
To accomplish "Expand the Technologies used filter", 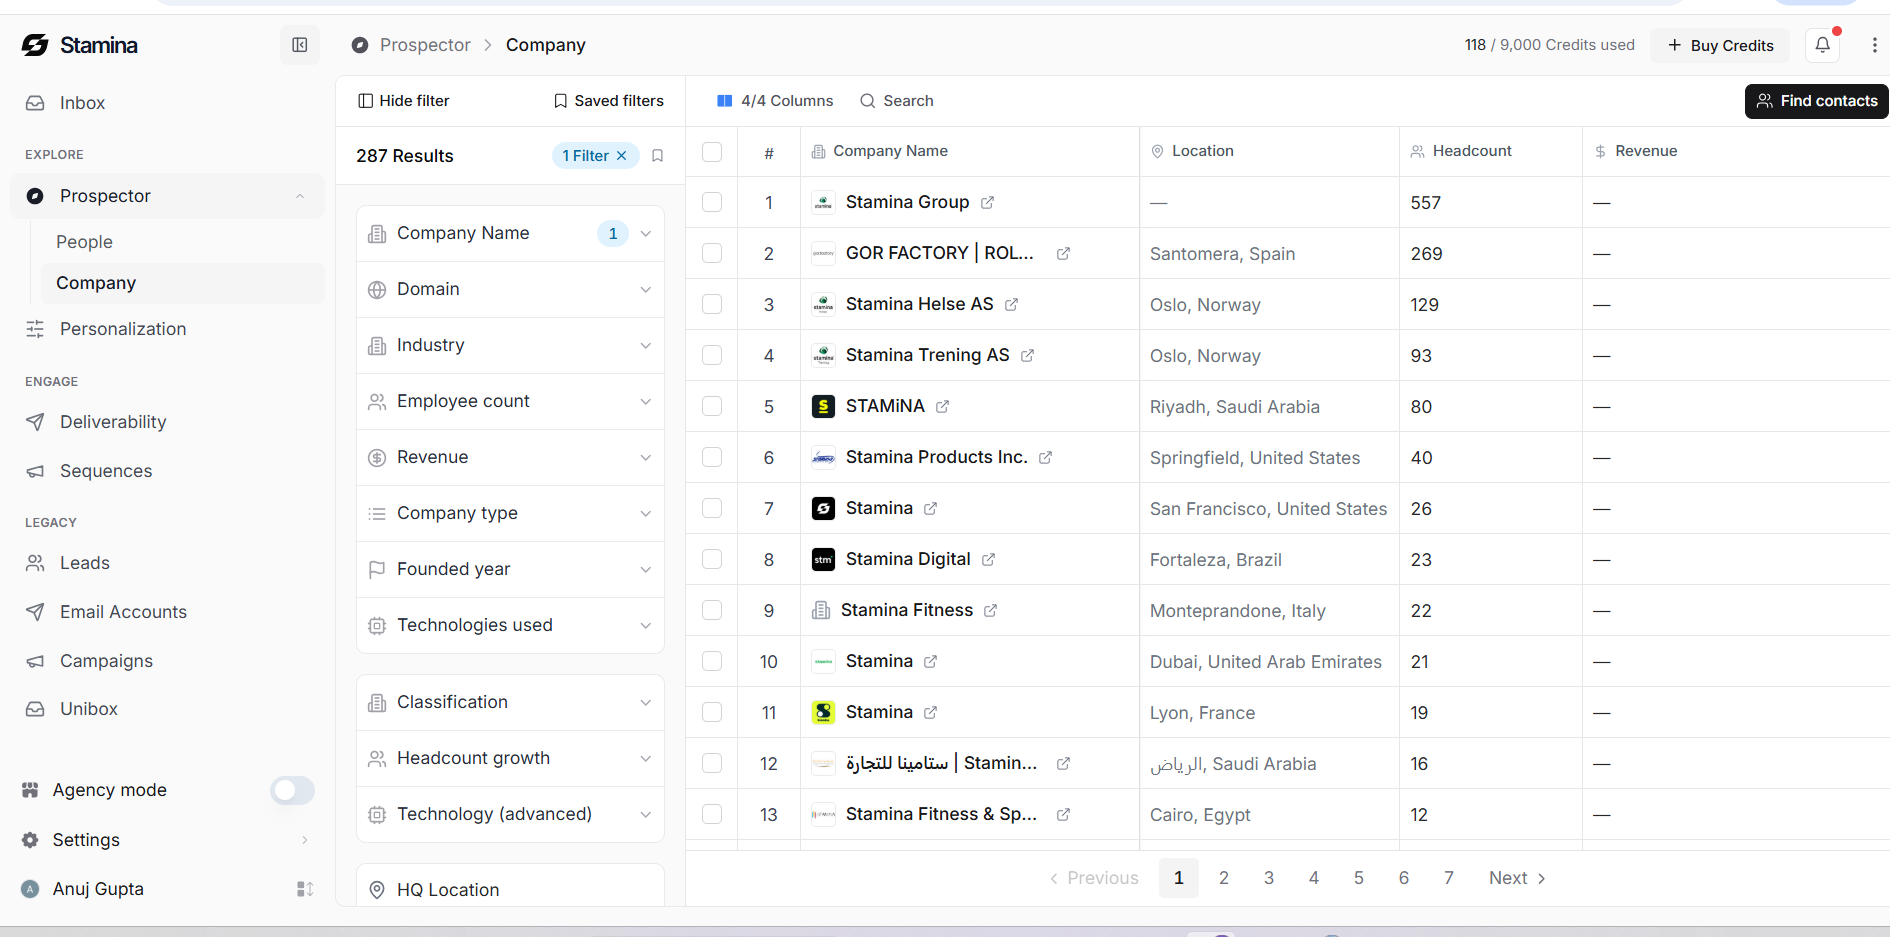I will [510, 626].
